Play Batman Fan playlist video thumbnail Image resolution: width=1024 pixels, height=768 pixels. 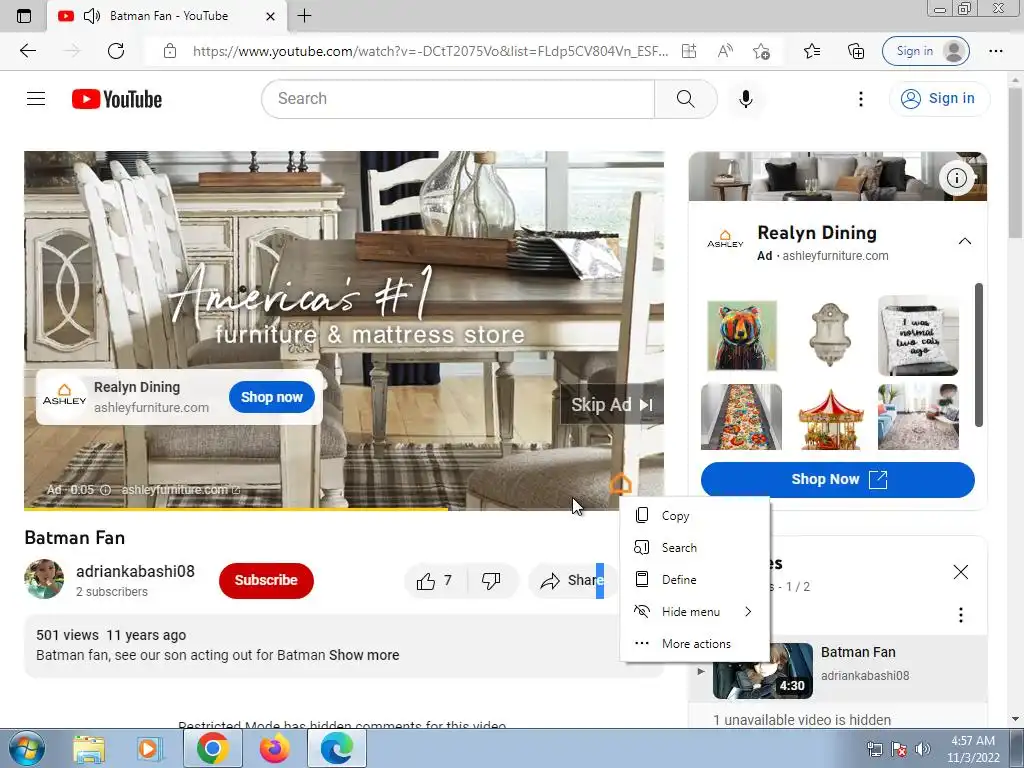(763, 671)
